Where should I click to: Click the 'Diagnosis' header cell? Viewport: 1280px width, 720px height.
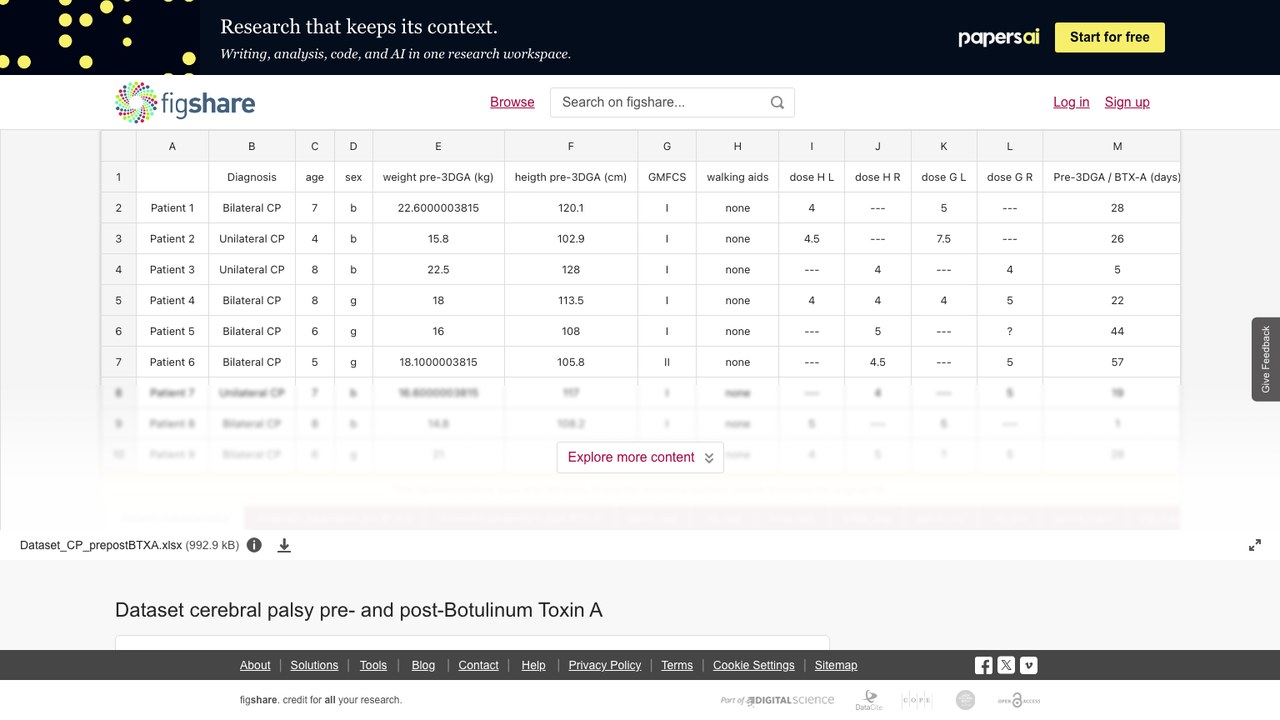(252, 177)
